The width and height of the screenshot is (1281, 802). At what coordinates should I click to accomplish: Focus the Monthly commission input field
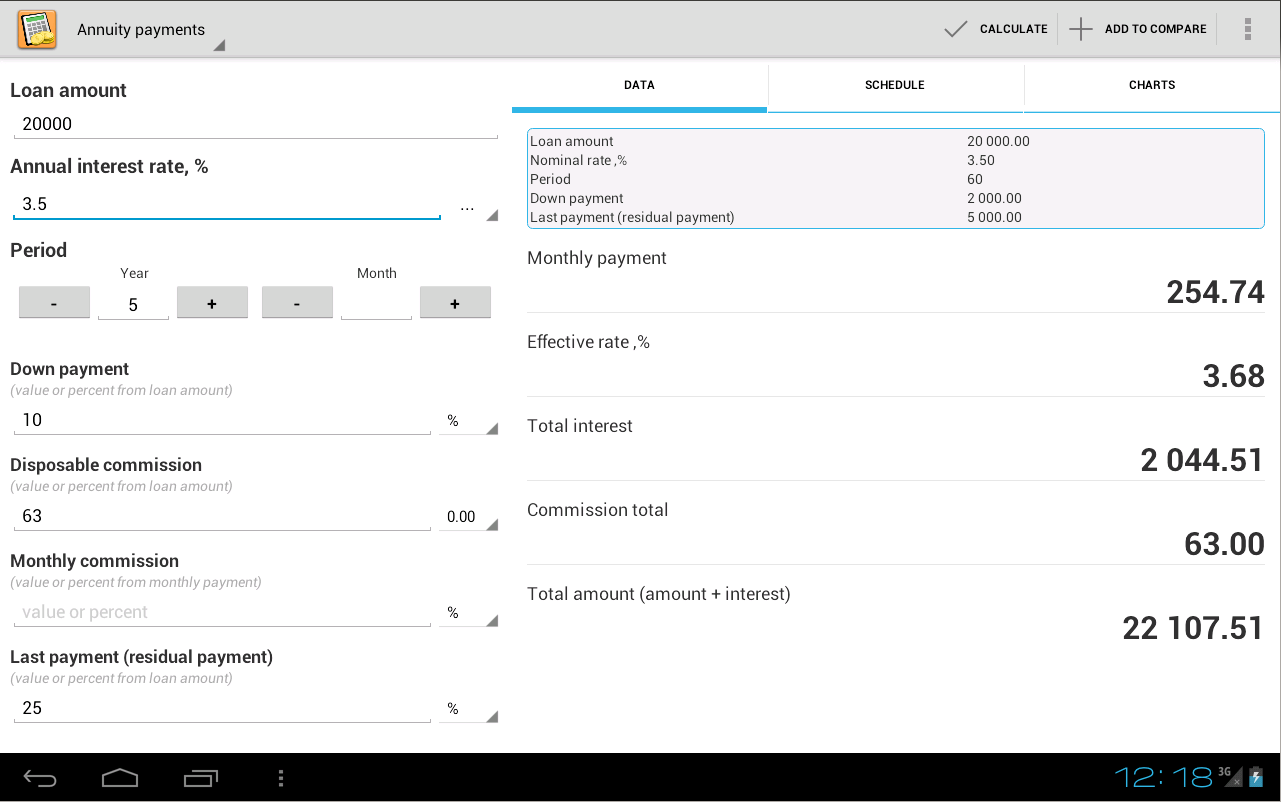[222, 613]
